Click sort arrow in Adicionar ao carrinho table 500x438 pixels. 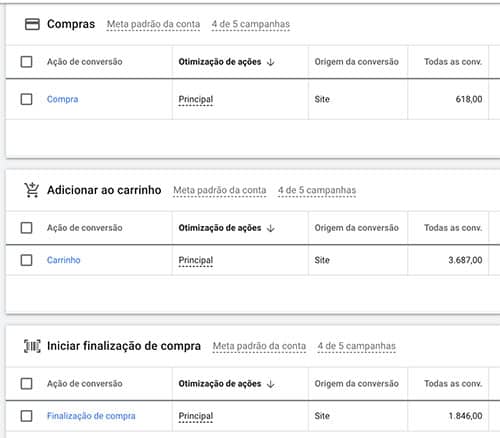(271, 228)
